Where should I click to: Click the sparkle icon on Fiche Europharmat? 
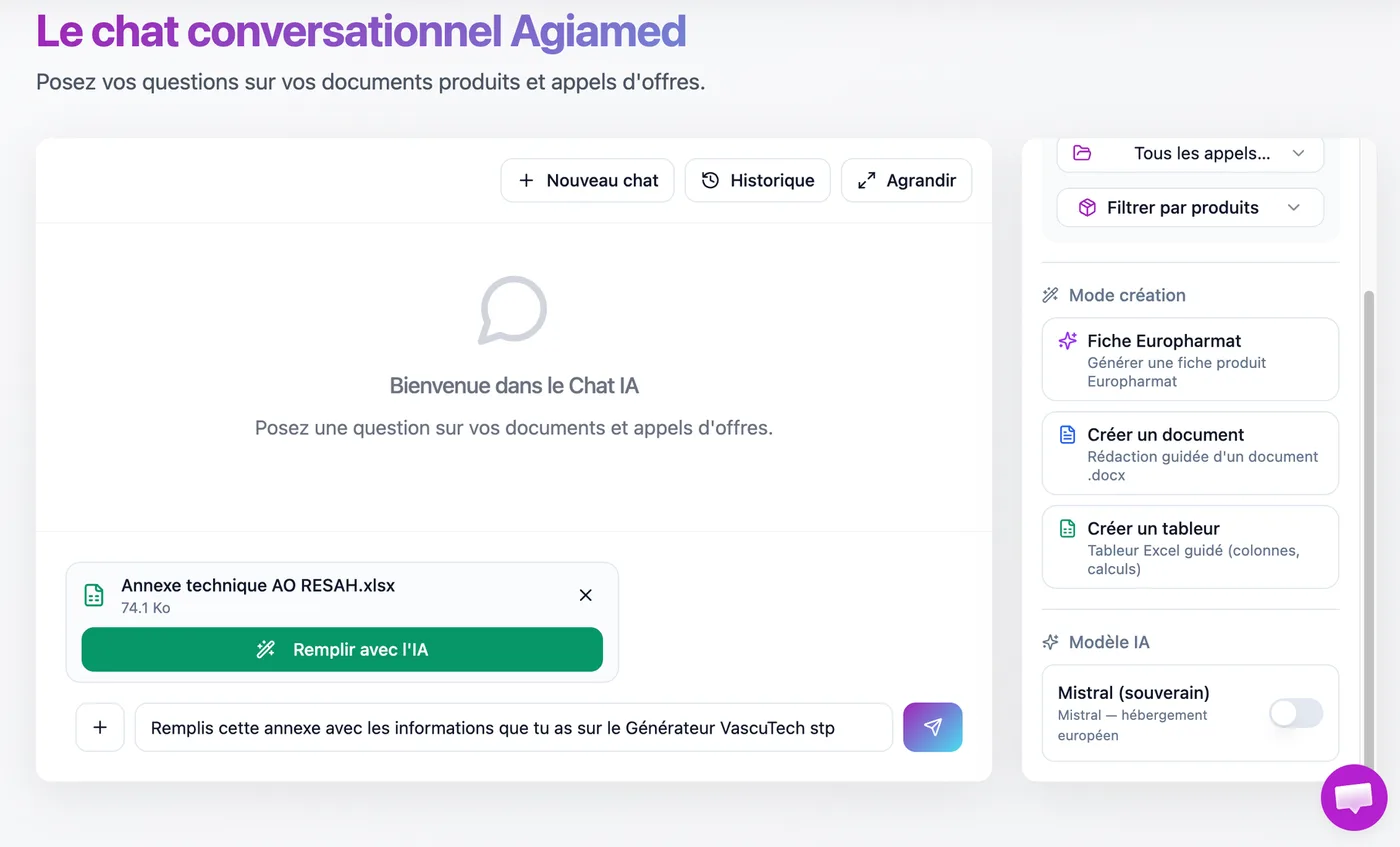[1067, 341]
